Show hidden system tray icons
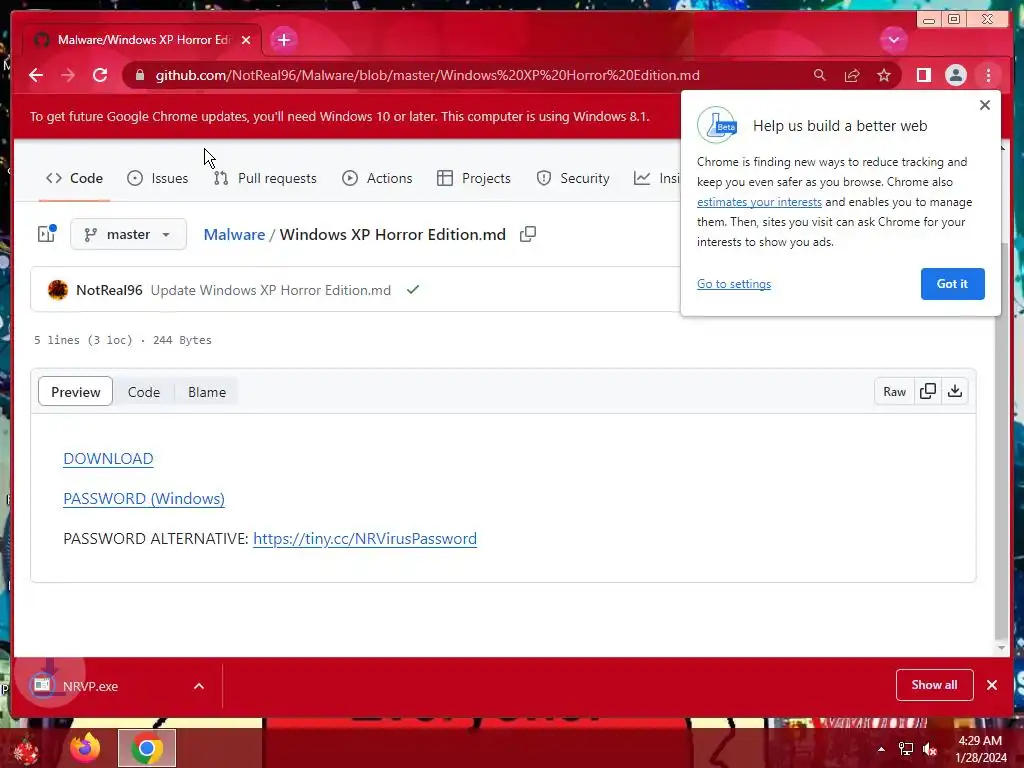The width and height of the screenshot is (1024, 768). (x=882, y=749)
